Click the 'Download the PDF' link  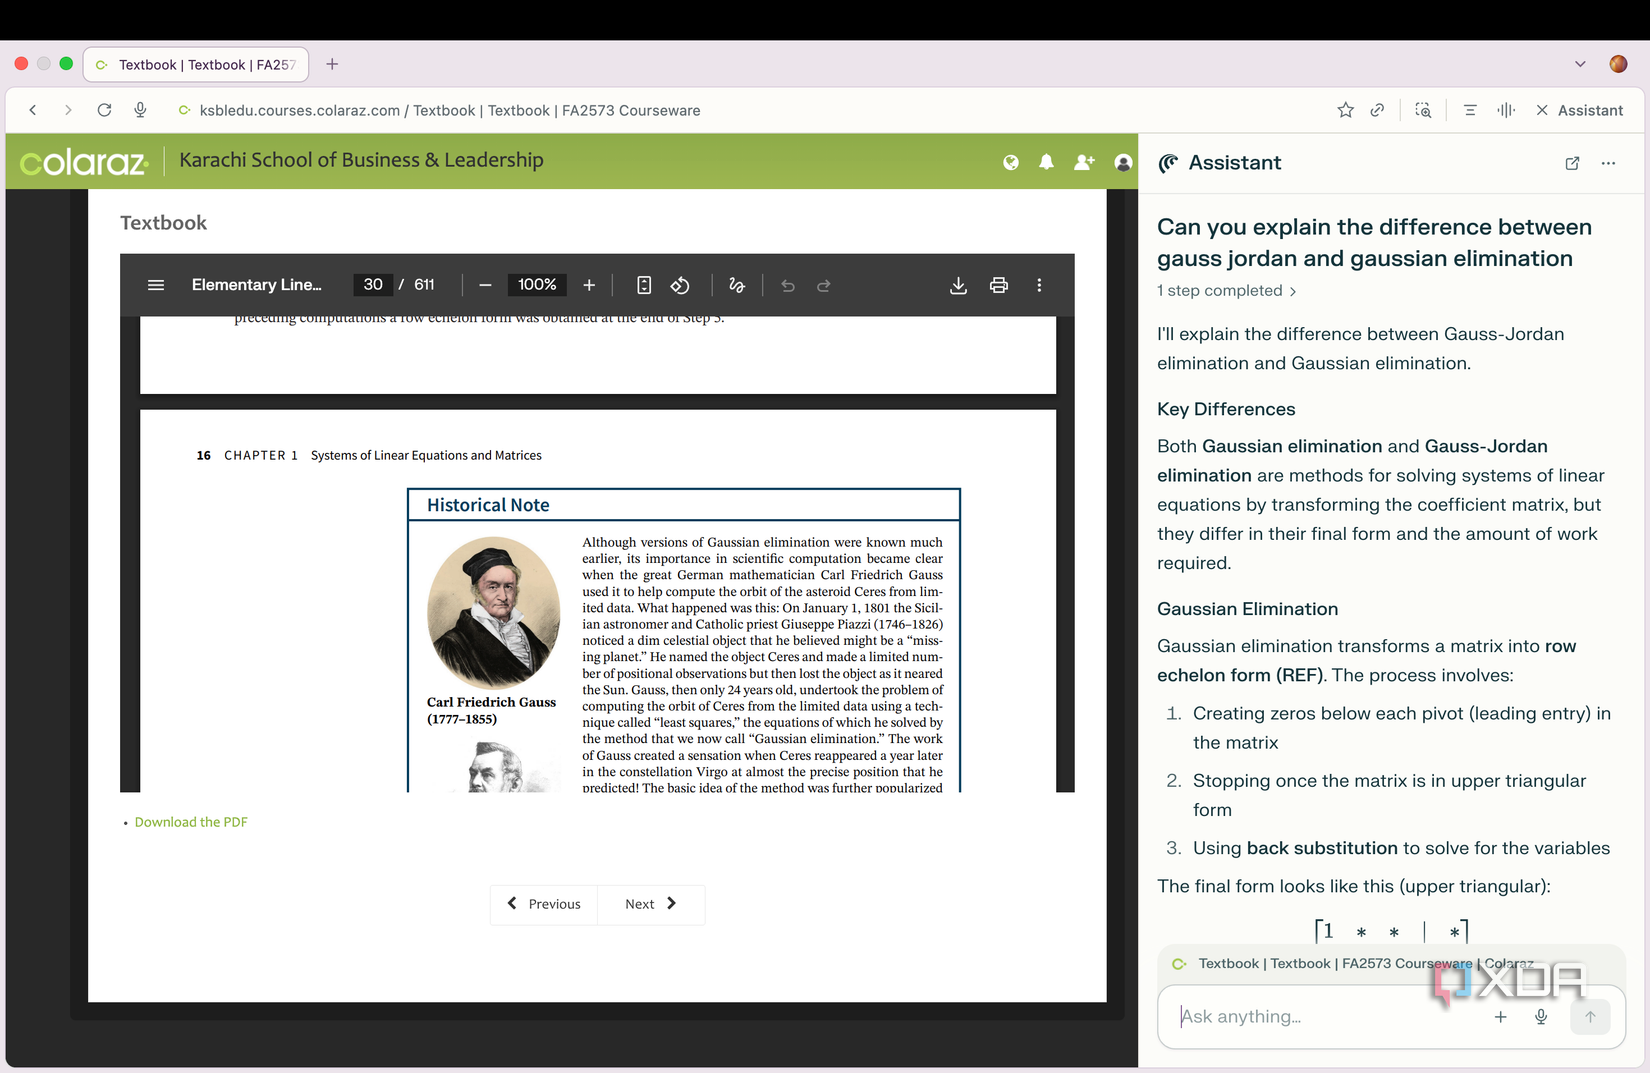191,822
